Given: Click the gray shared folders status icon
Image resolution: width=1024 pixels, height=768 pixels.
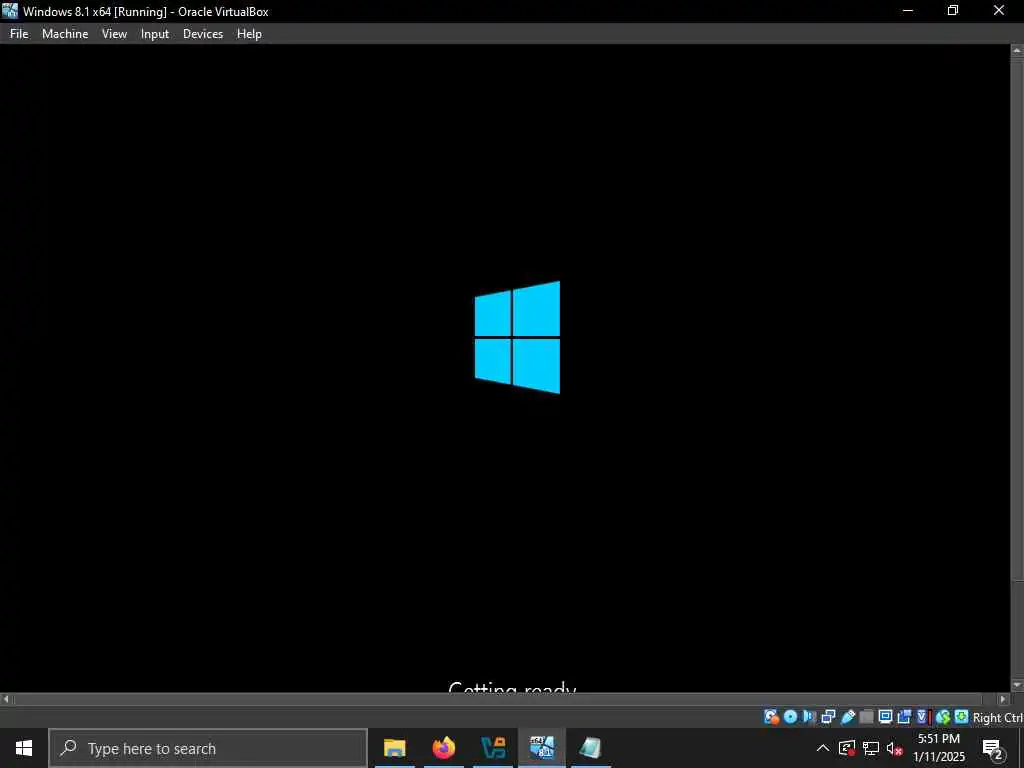Looking at the screenshot, I should click(867, 717).
